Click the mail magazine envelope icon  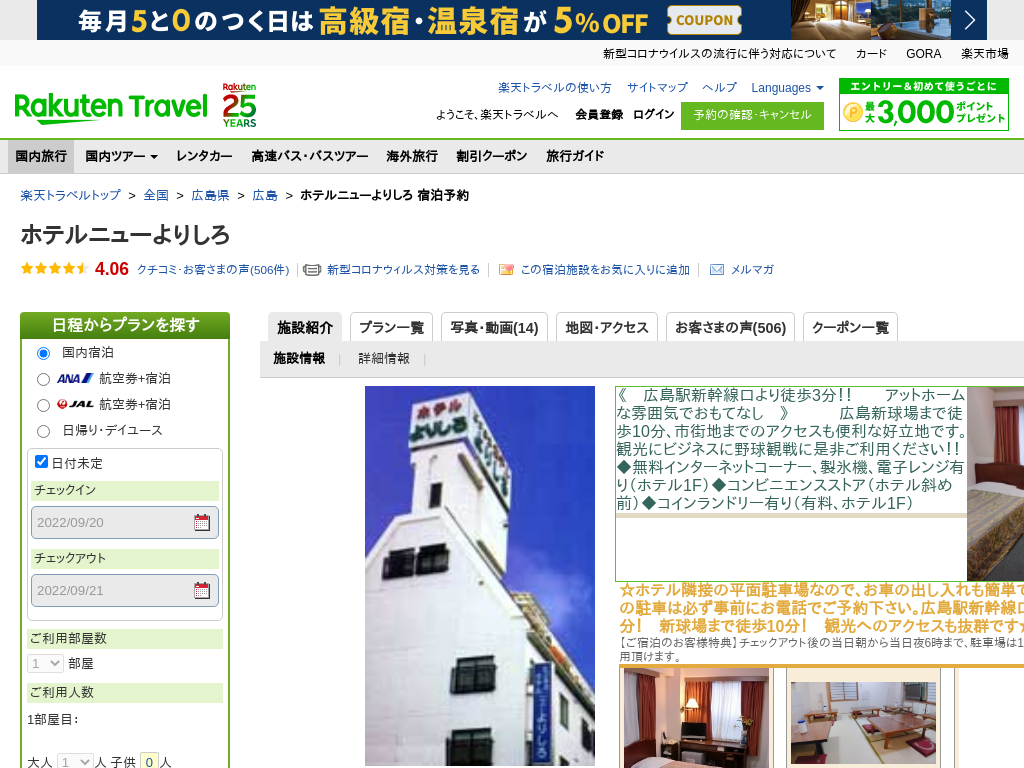(717, 270)
